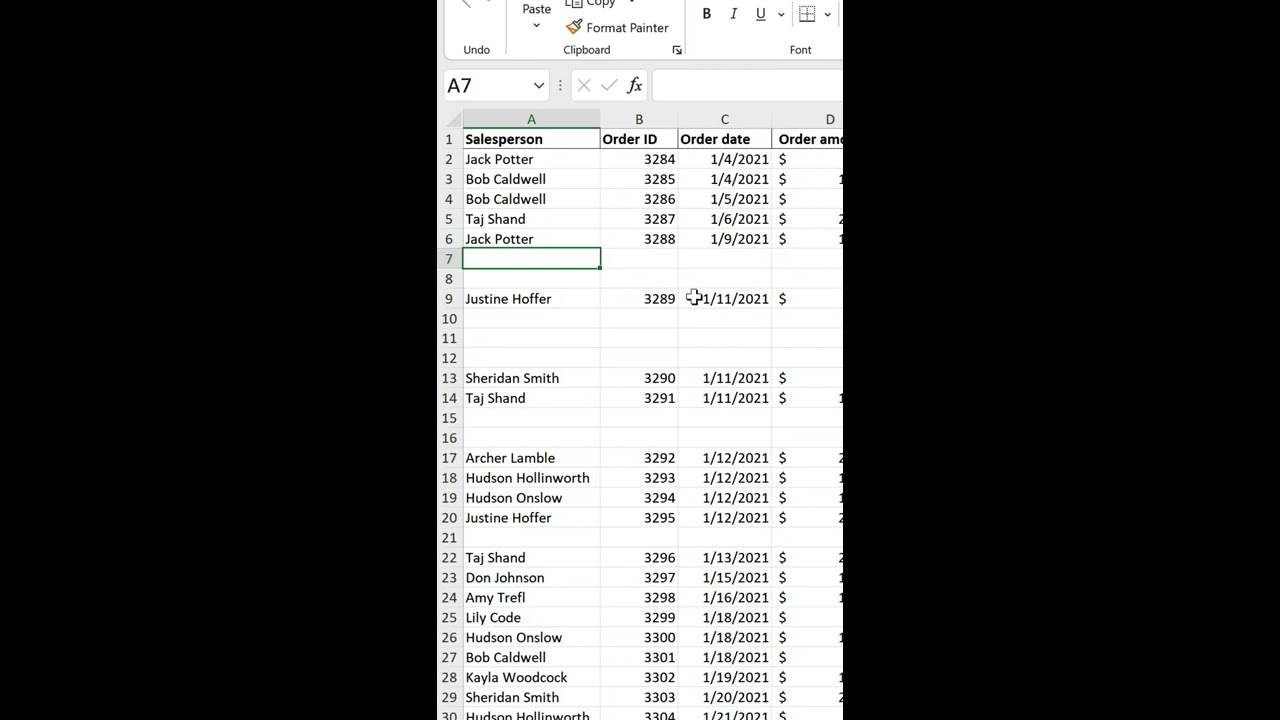Click Lily Code in row 25
Viewport: 1280px width, 720px height.
(493, 618)
